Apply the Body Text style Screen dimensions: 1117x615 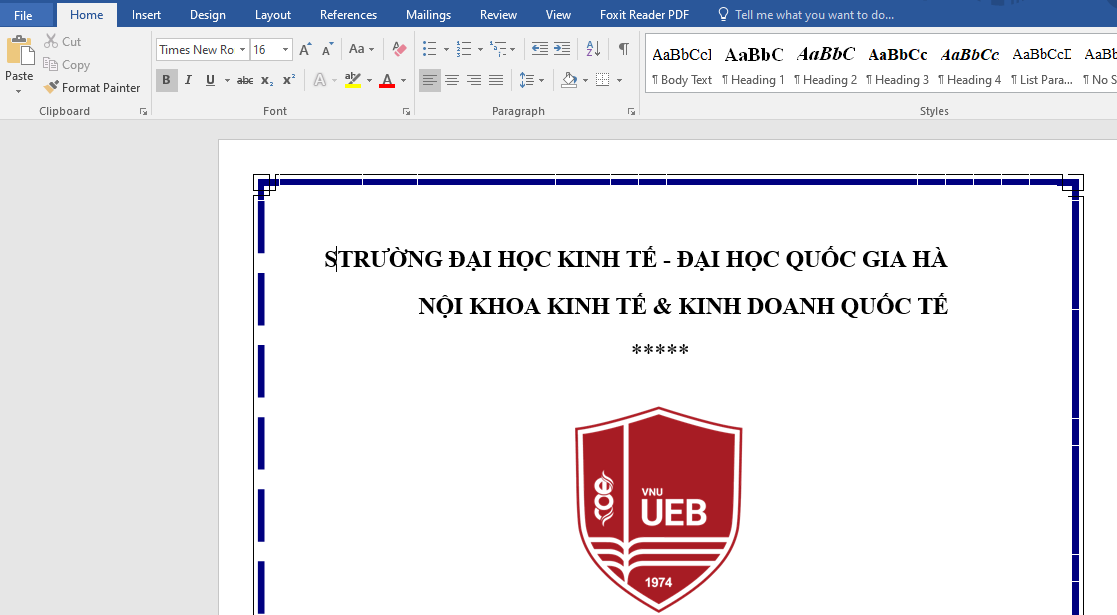682,66
